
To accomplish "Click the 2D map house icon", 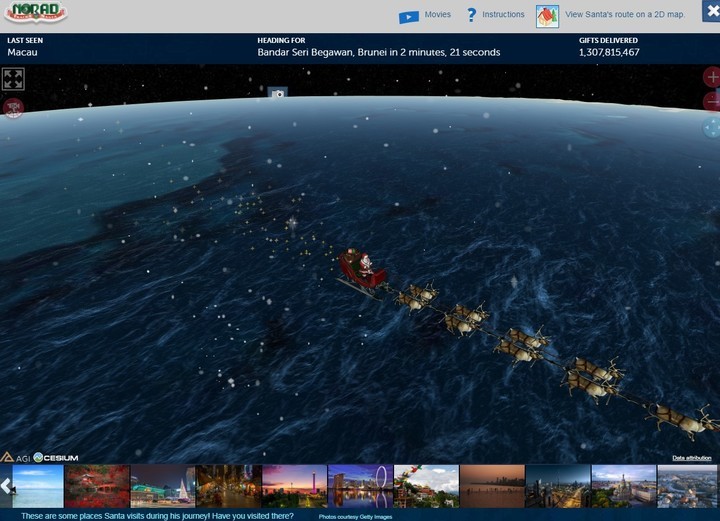I will pos(547,16).
